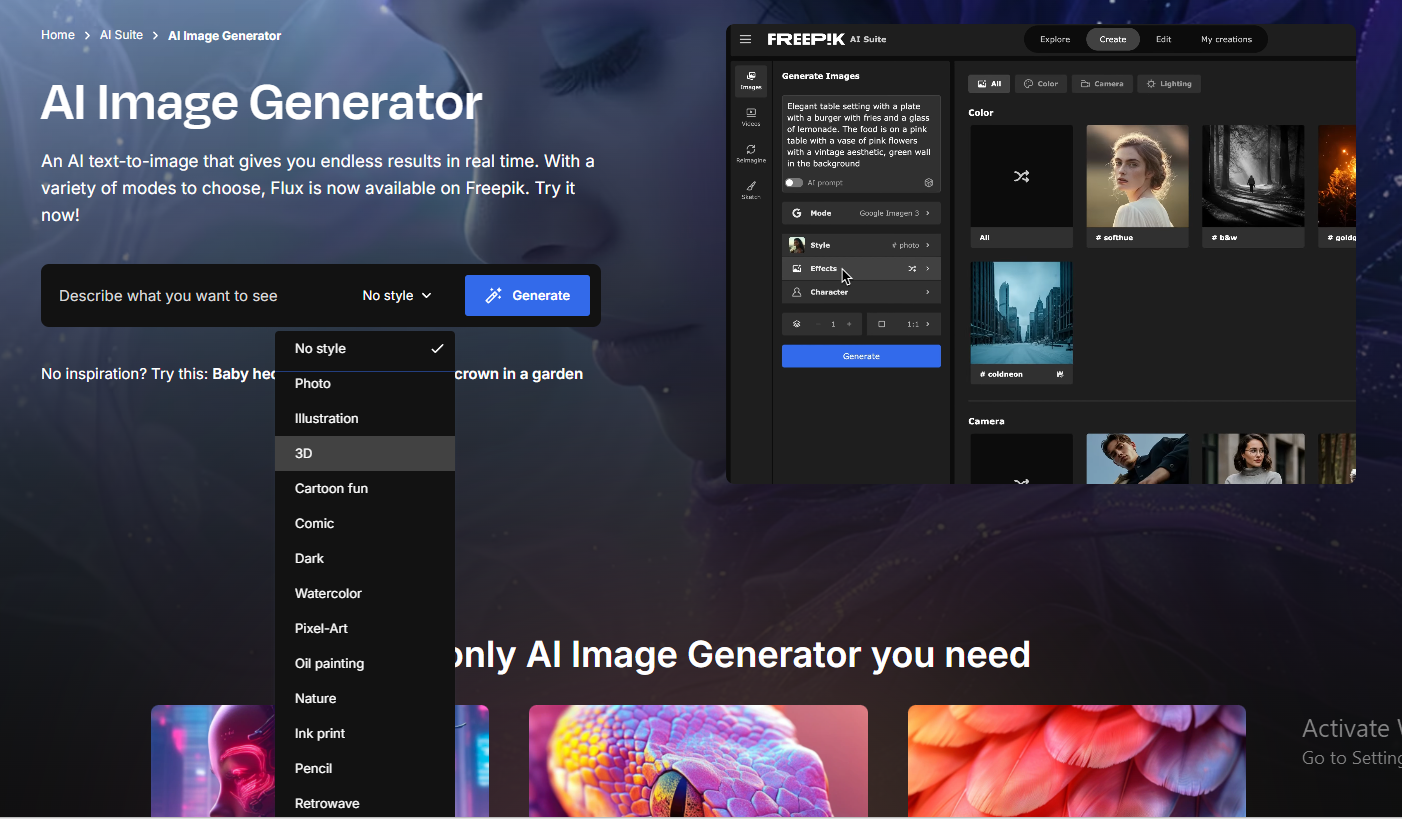
Task: Open the My creations tab
Action: [x=1226, y=39]
